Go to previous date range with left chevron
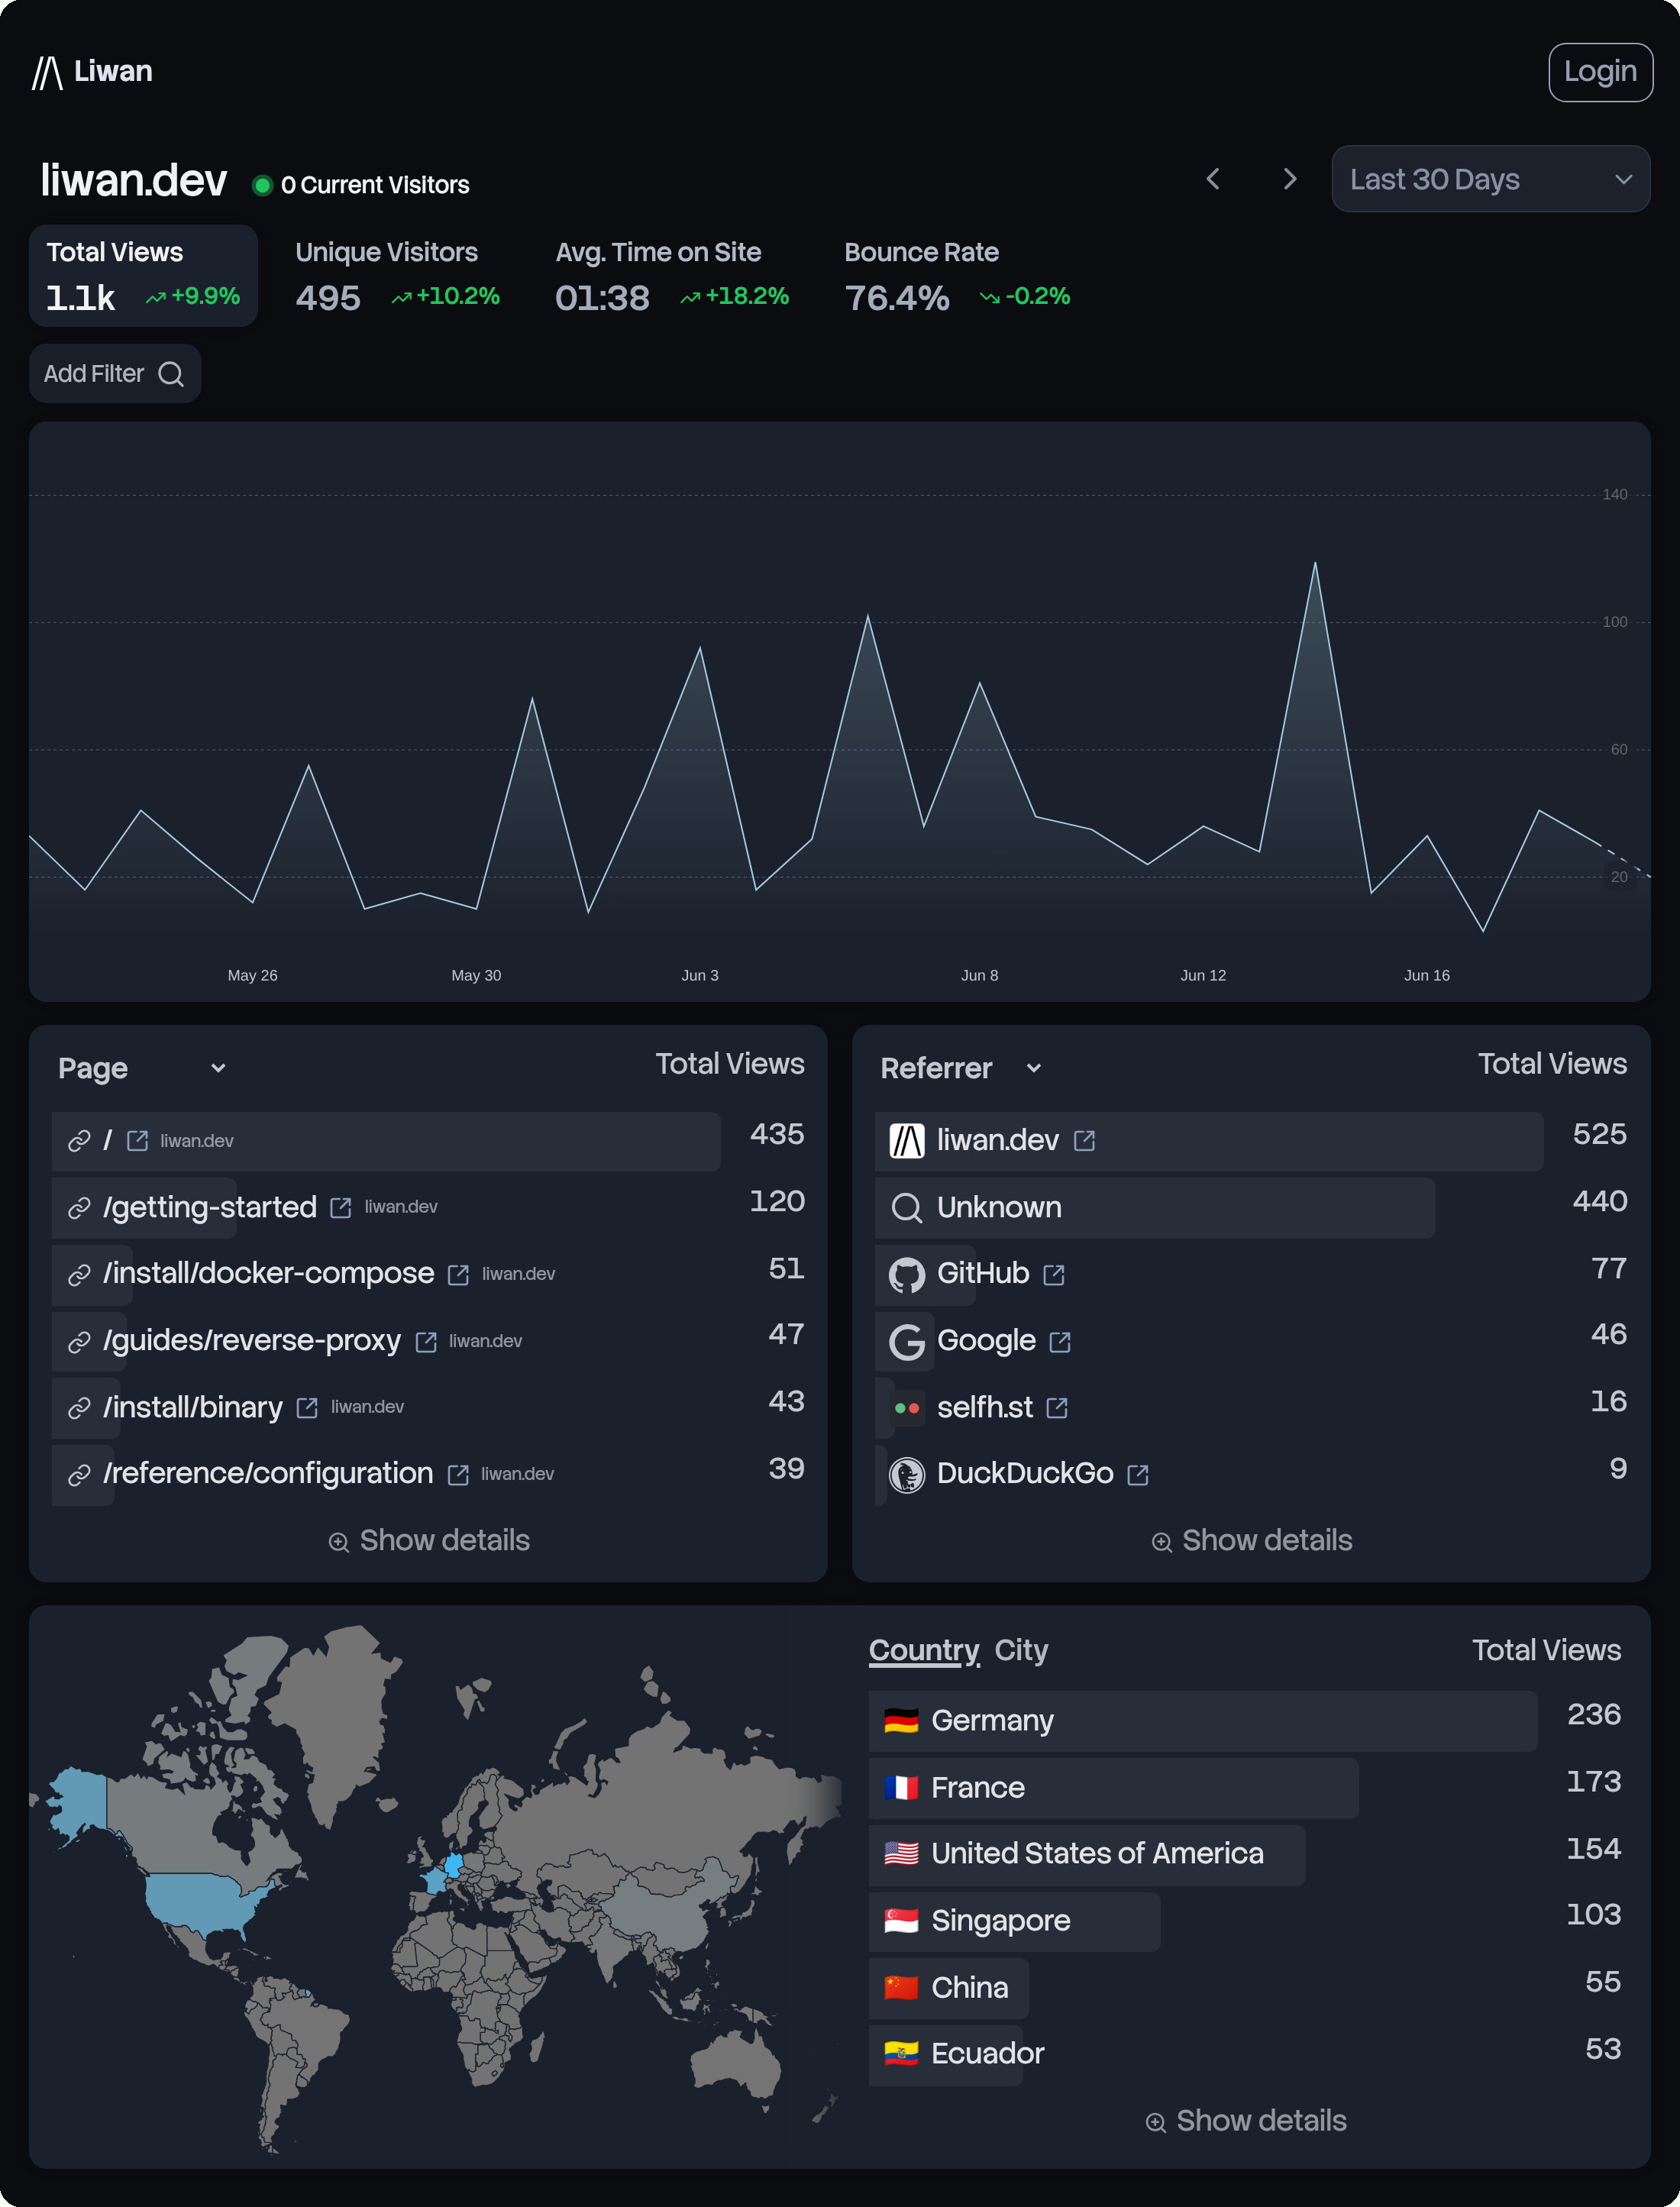 click(x=1213, y=179)
